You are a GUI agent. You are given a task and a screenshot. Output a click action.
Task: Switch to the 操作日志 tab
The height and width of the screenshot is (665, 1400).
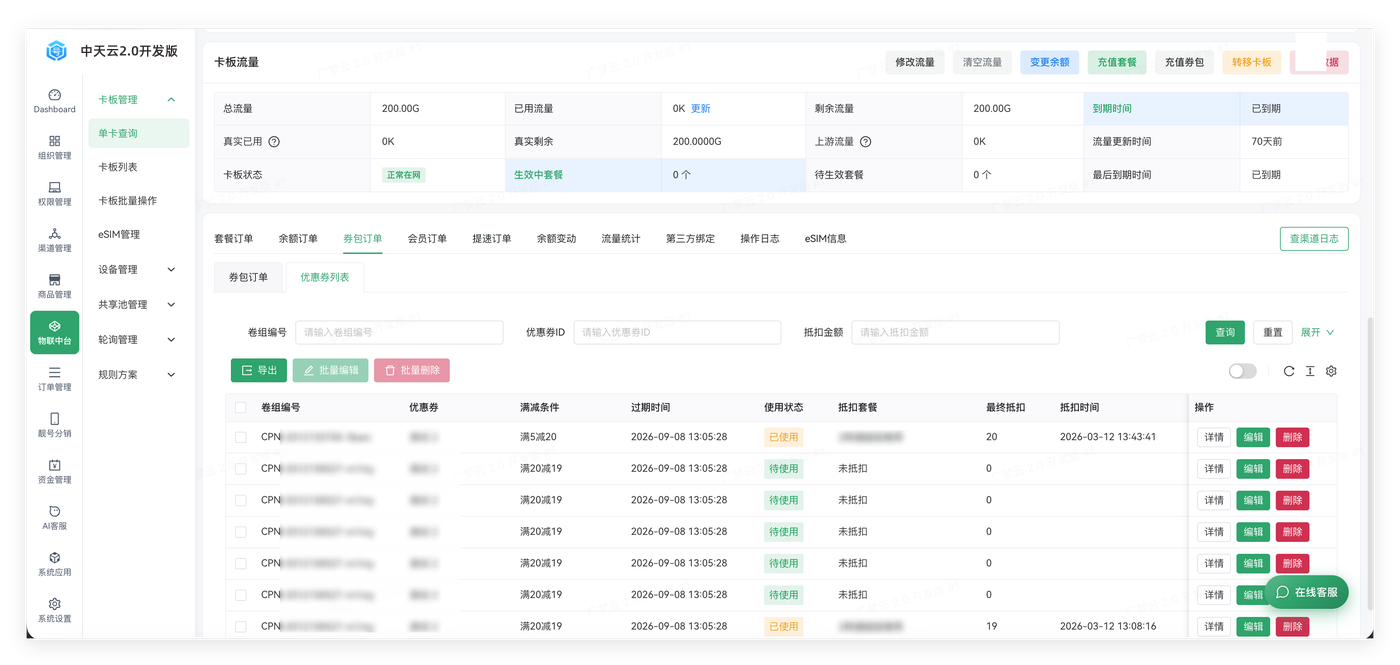[x=760, y=239]
